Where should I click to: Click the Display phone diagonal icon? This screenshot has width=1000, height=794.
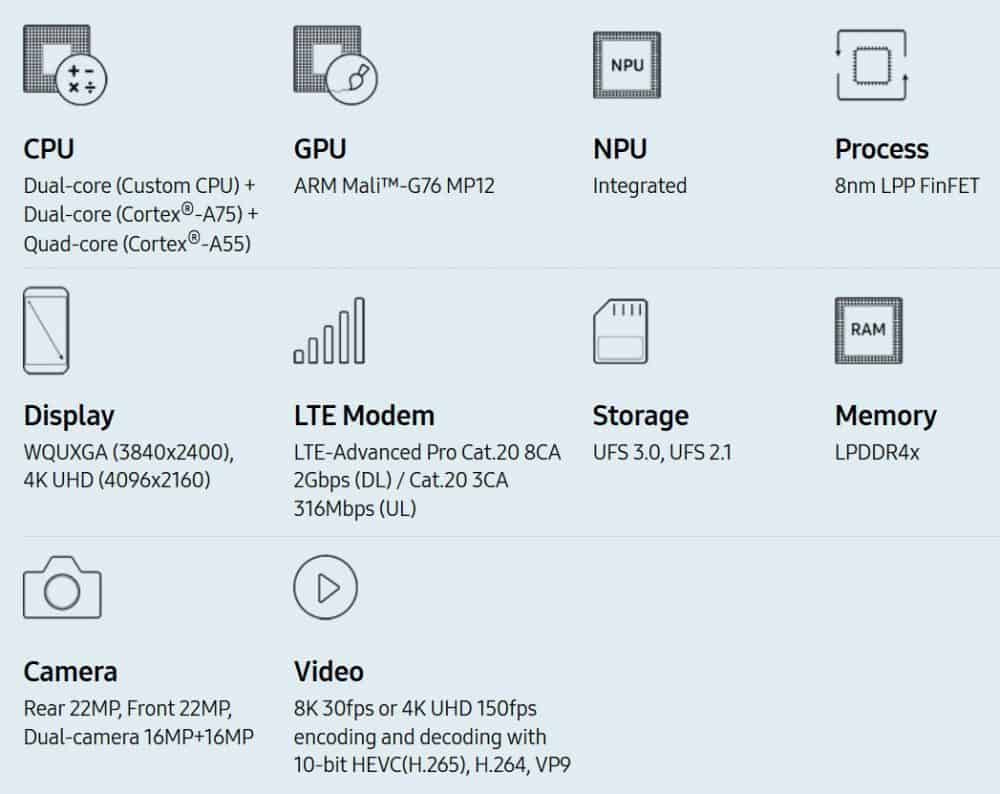click(46, 330)
